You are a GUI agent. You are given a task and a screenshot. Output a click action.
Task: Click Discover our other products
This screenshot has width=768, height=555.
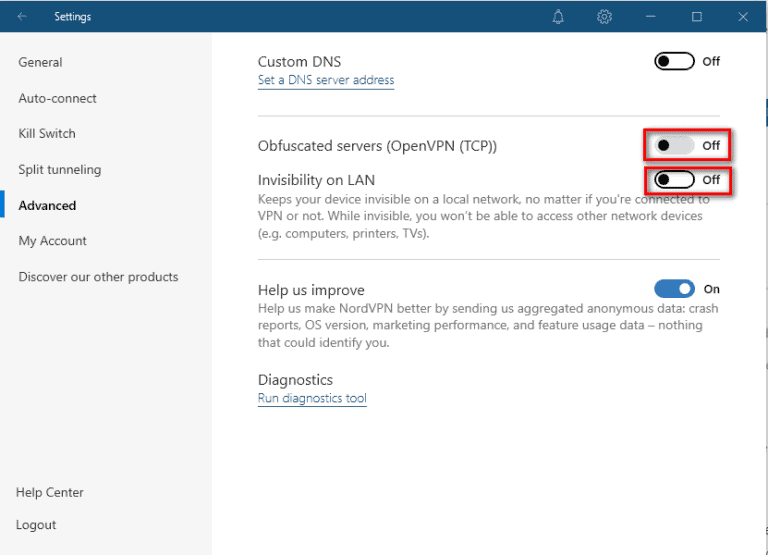98,276
